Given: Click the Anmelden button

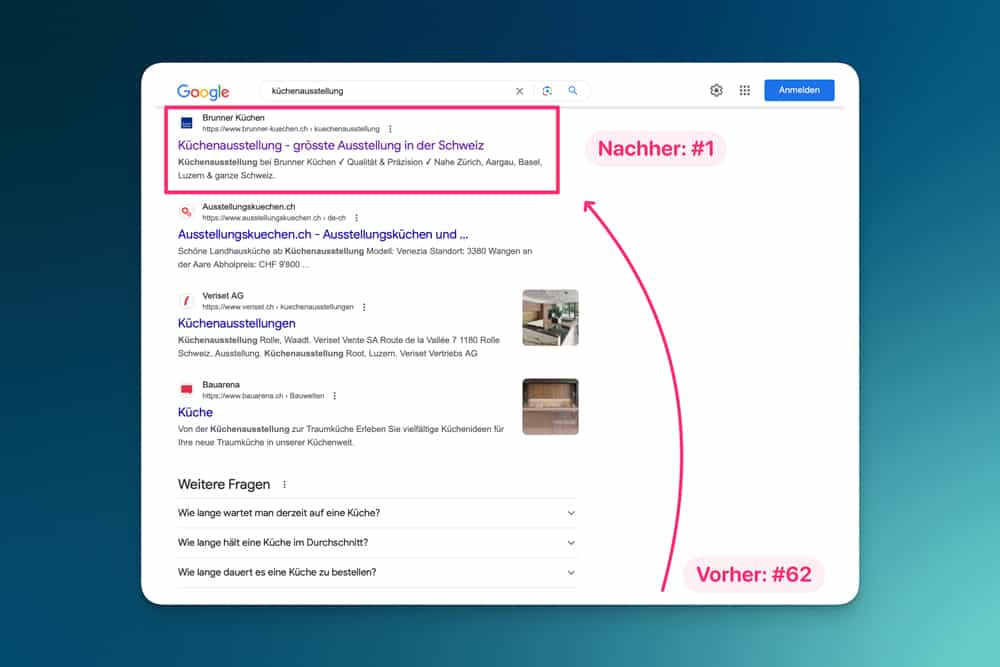Looking at the screenshot, I should pos(799,90).
